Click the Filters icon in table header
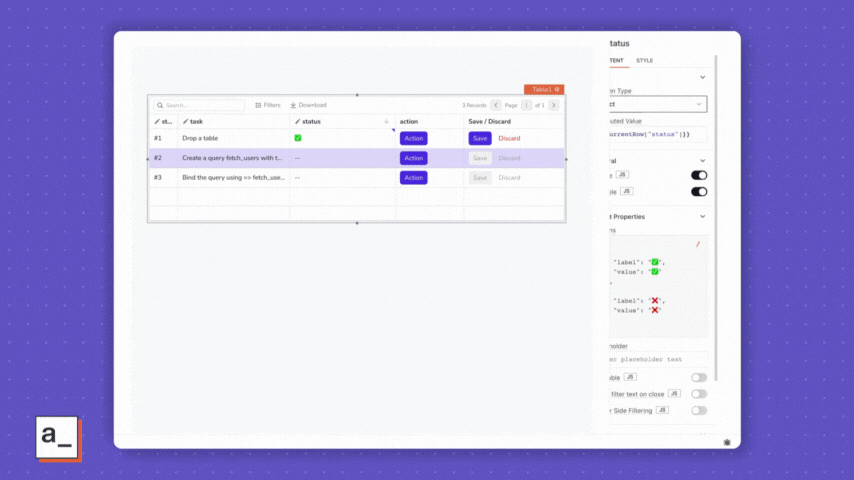 click(x=259, y=105)
